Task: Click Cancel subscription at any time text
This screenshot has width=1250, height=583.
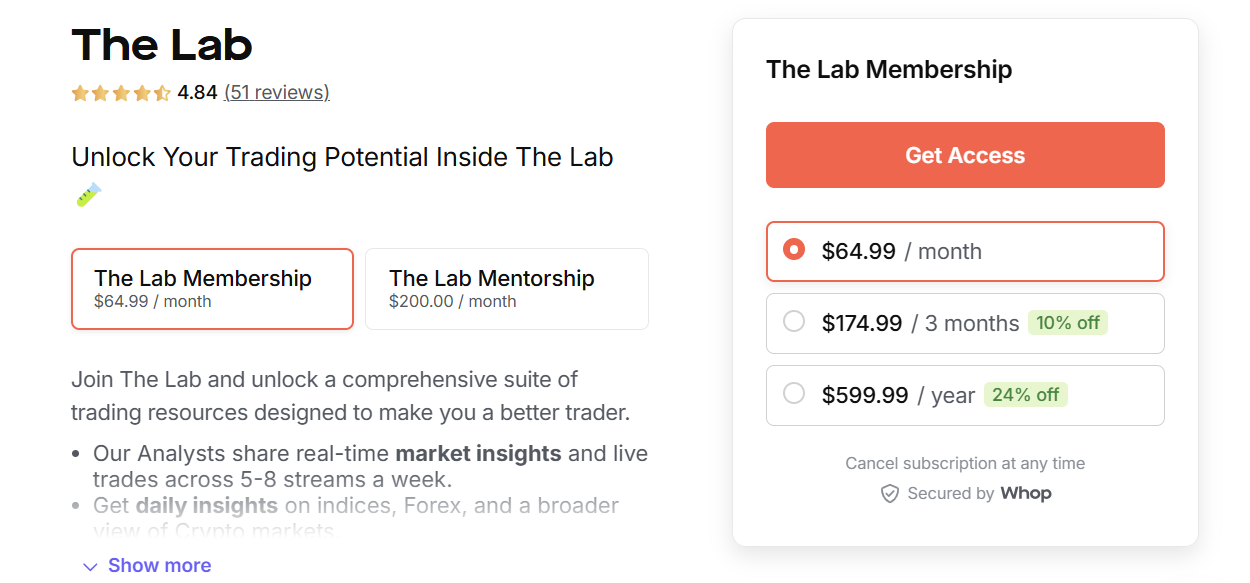Action: [x=965, y=463]
